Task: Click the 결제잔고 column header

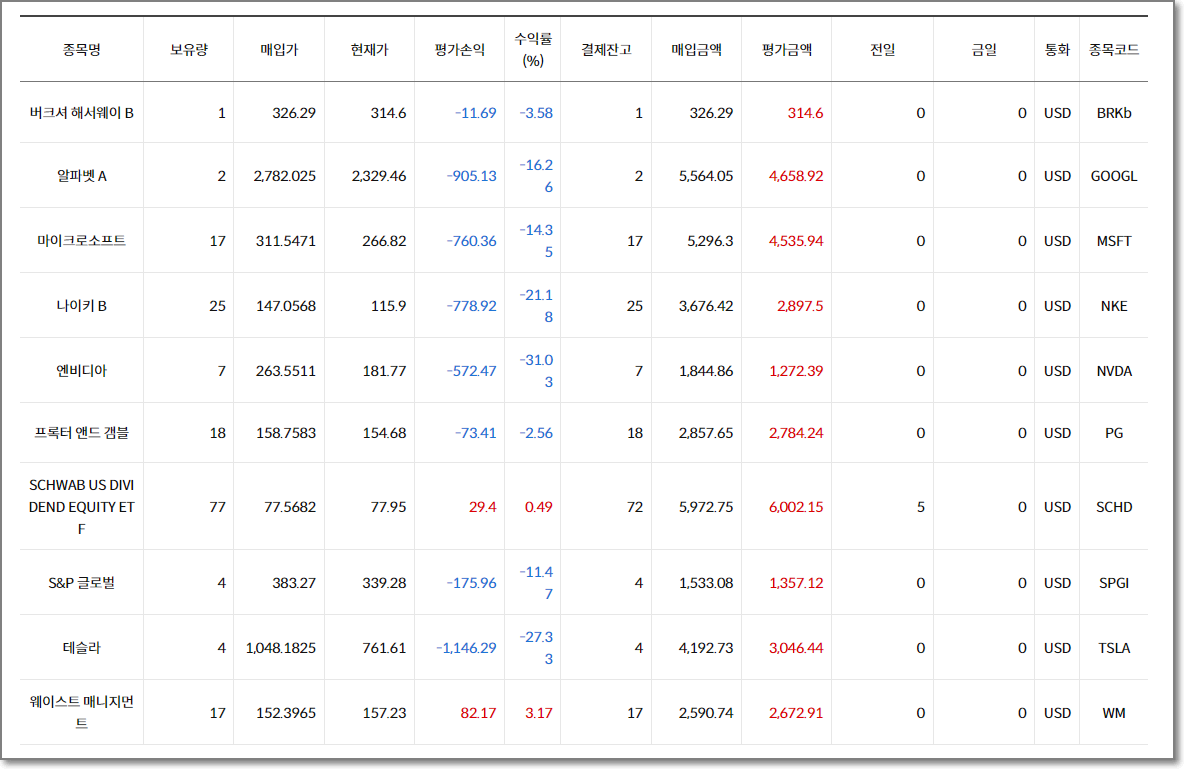Action: point(606,50)
